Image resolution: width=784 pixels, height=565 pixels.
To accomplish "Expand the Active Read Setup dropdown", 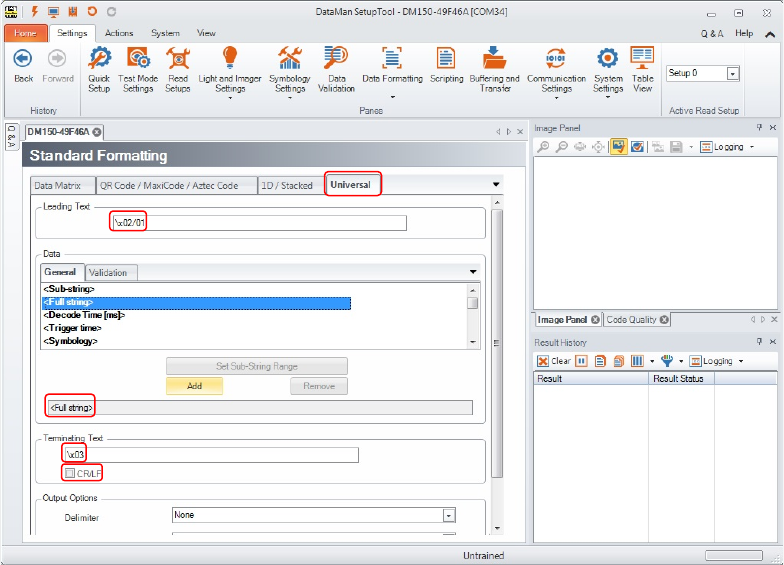I will 732,74.
